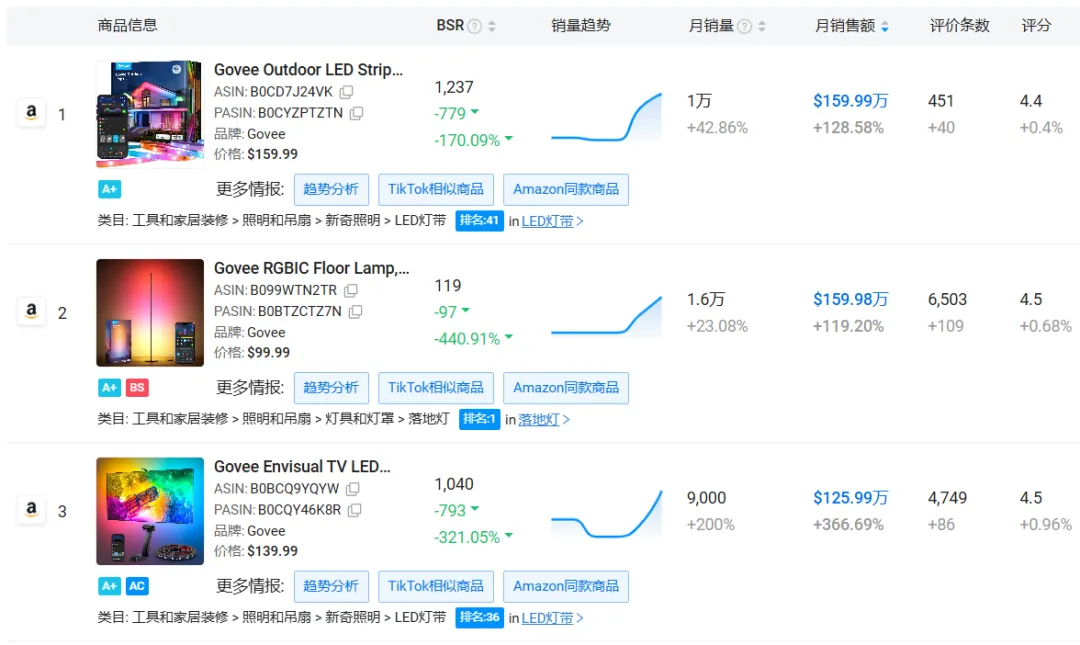The image size is (1080, 645).
Task: Click A+ badge under Govee Envisual TV LED
Action: [110, 586]
